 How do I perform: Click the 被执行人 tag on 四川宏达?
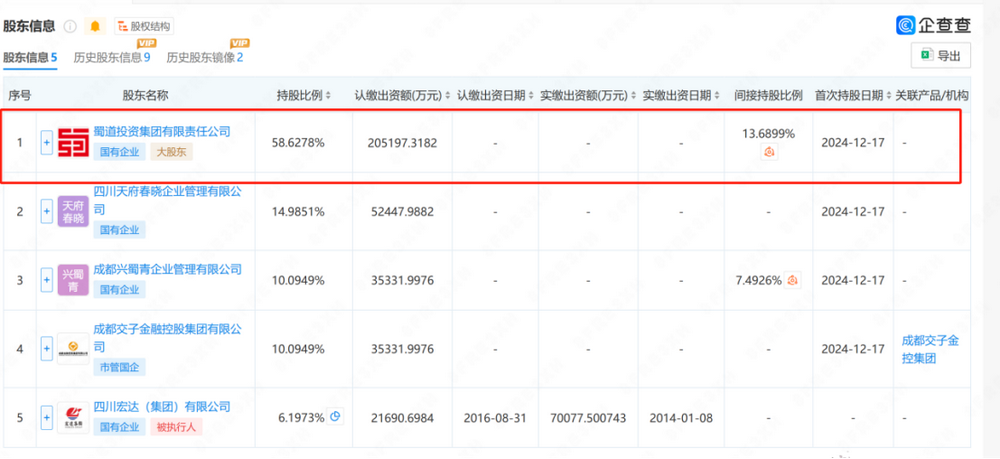pyautogui.click(x=175, y=428)
